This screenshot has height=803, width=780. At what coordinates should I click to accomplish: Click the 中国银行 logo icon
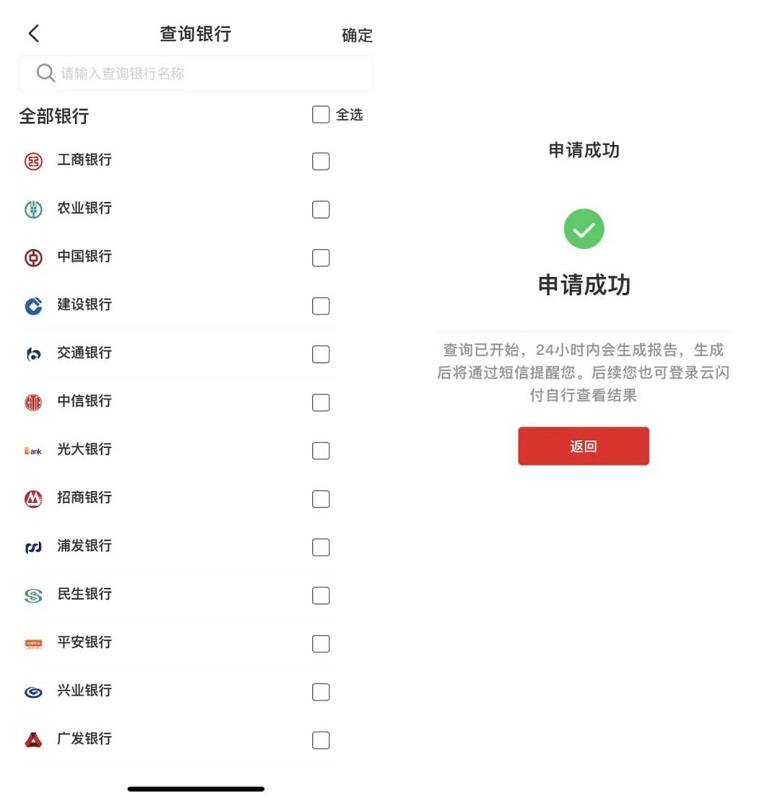pos(34,258)
